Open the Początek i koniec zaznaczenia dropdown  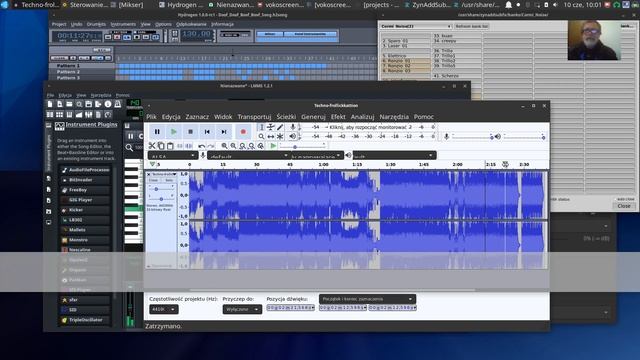[x=367, y=299]
